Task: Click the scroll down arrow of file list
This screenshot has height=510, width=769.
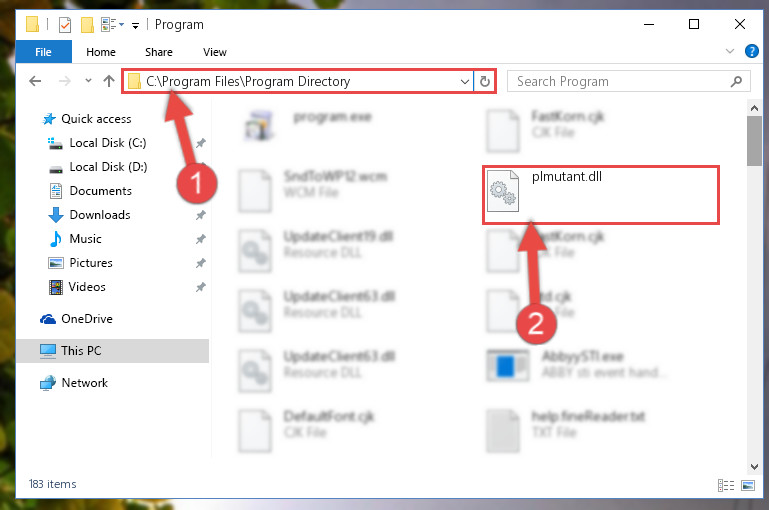Action: 754,467
